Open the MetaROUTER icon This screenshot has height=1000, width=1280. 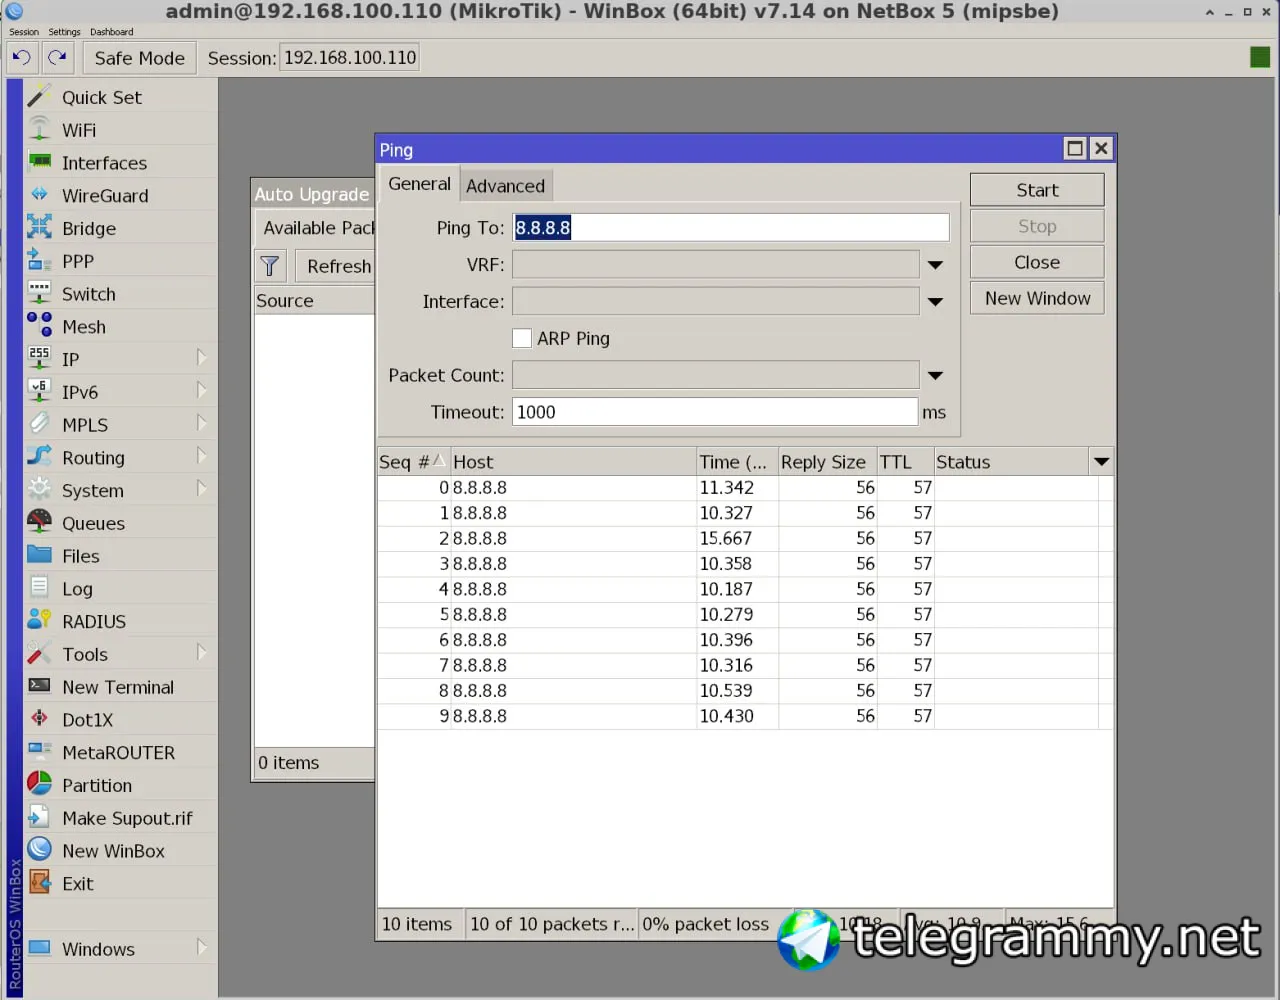point(39,751)
